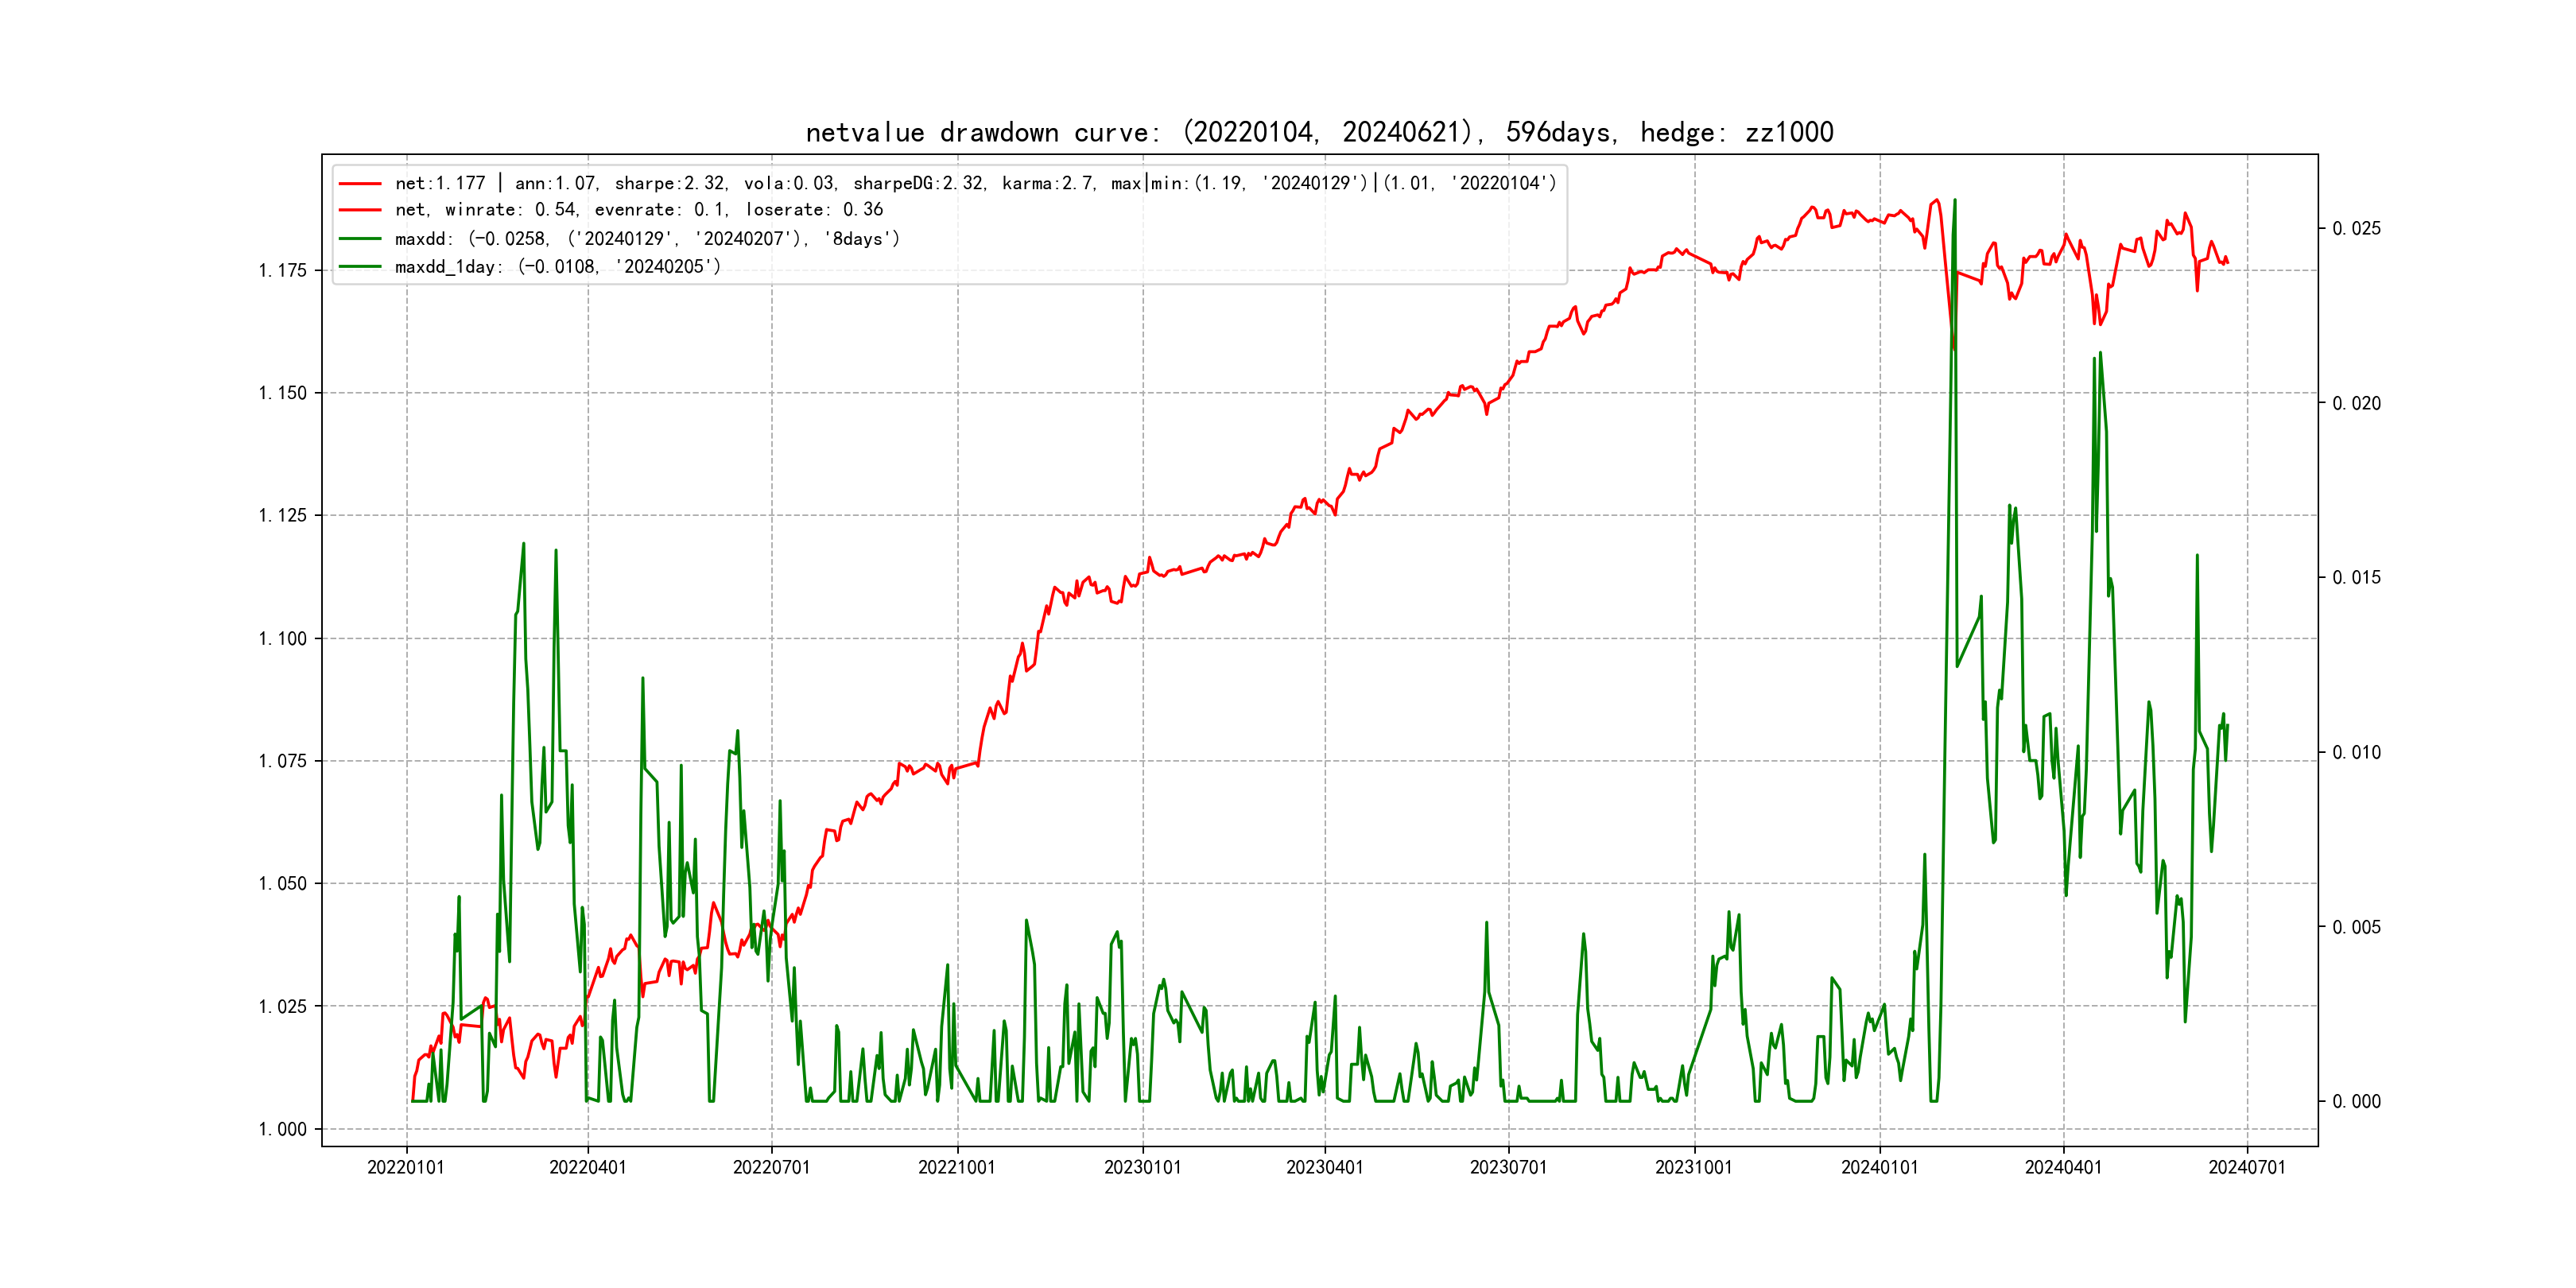Click the 1.175 left y-axis label

coord(282,271)
